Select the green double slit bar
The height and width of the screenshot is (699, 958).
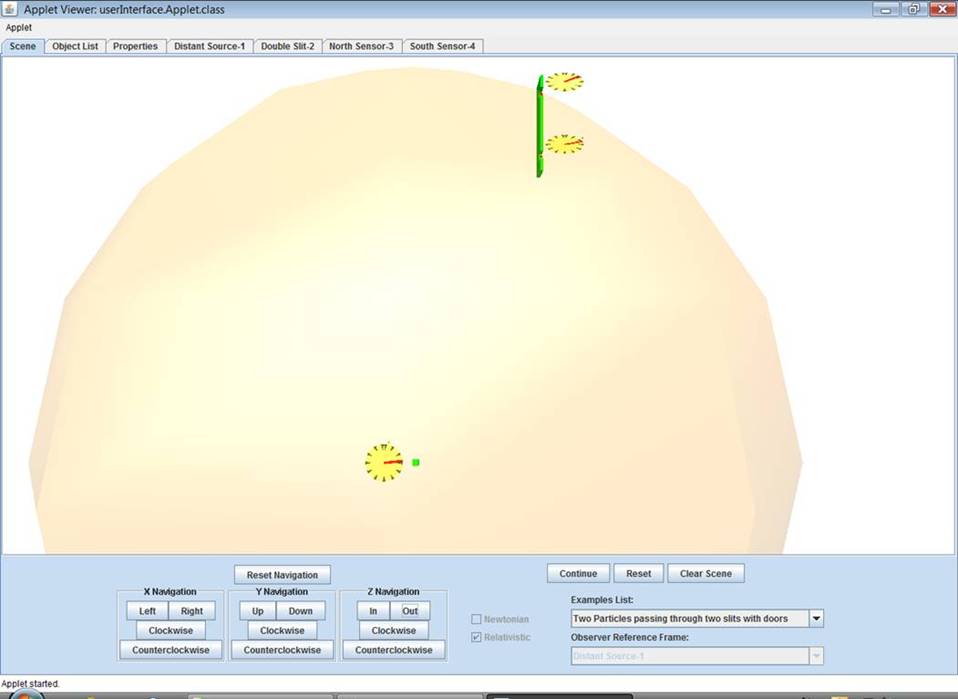(x=539, y=125)
